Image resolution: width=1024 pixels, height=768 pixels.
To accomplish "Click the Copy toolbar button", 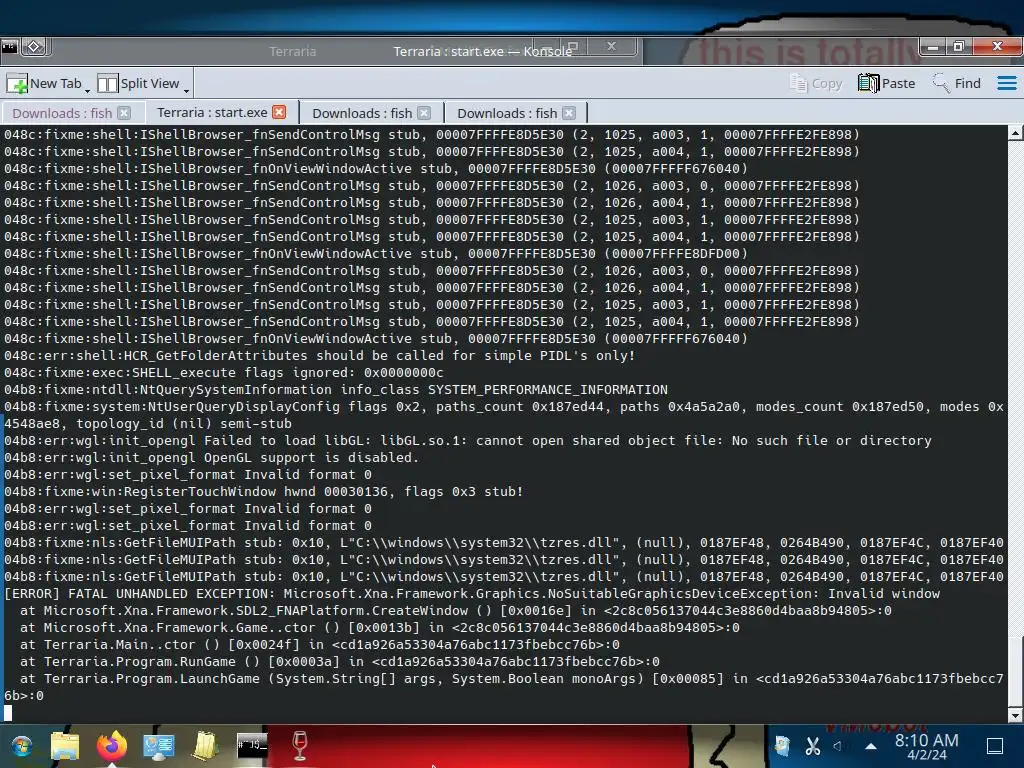I will [816, 84].
